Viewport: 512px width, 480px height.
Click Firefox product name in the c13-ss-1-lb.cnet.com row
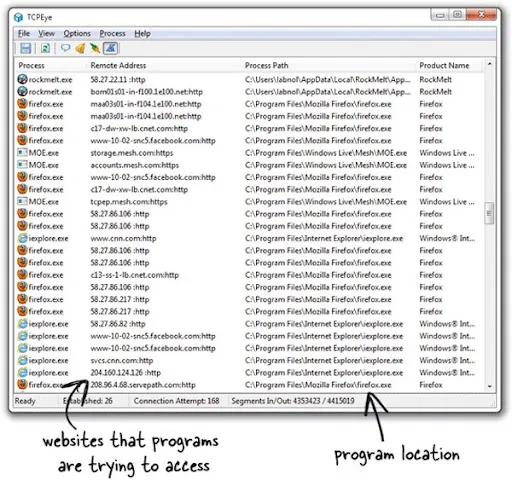click(x=431, y=275)
